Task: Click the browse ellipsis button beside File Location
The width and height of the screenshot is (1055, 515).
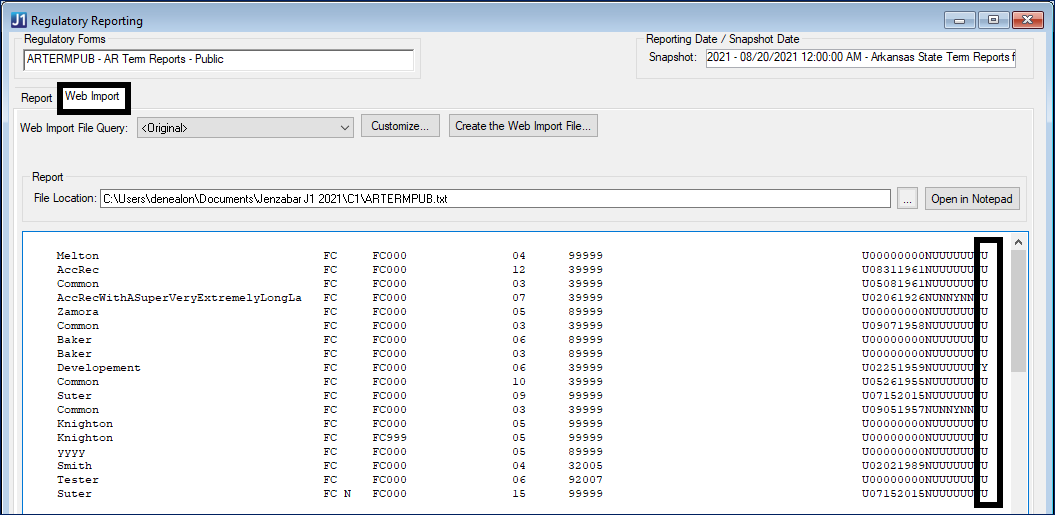Action: pyautogui.click(x=907, y=199)
